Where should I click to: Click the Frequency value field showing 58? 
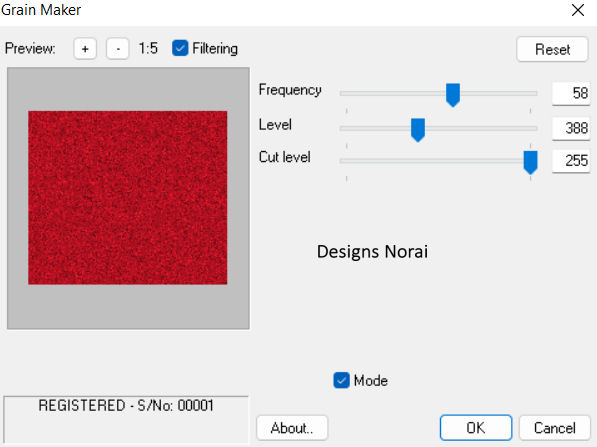pyautogui.click(x=571, y=93)
